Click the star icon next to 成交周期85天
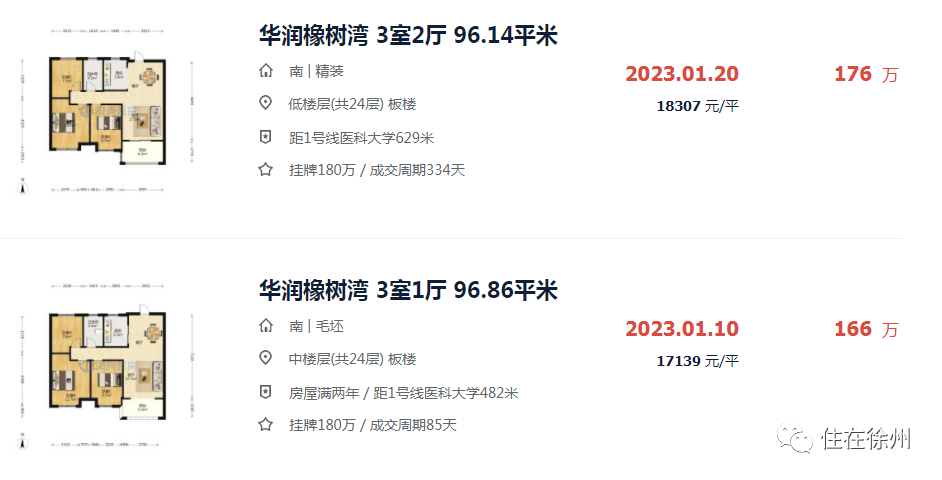Image resolution: width=942 pixels, height=480 pixels. [266, 425]
